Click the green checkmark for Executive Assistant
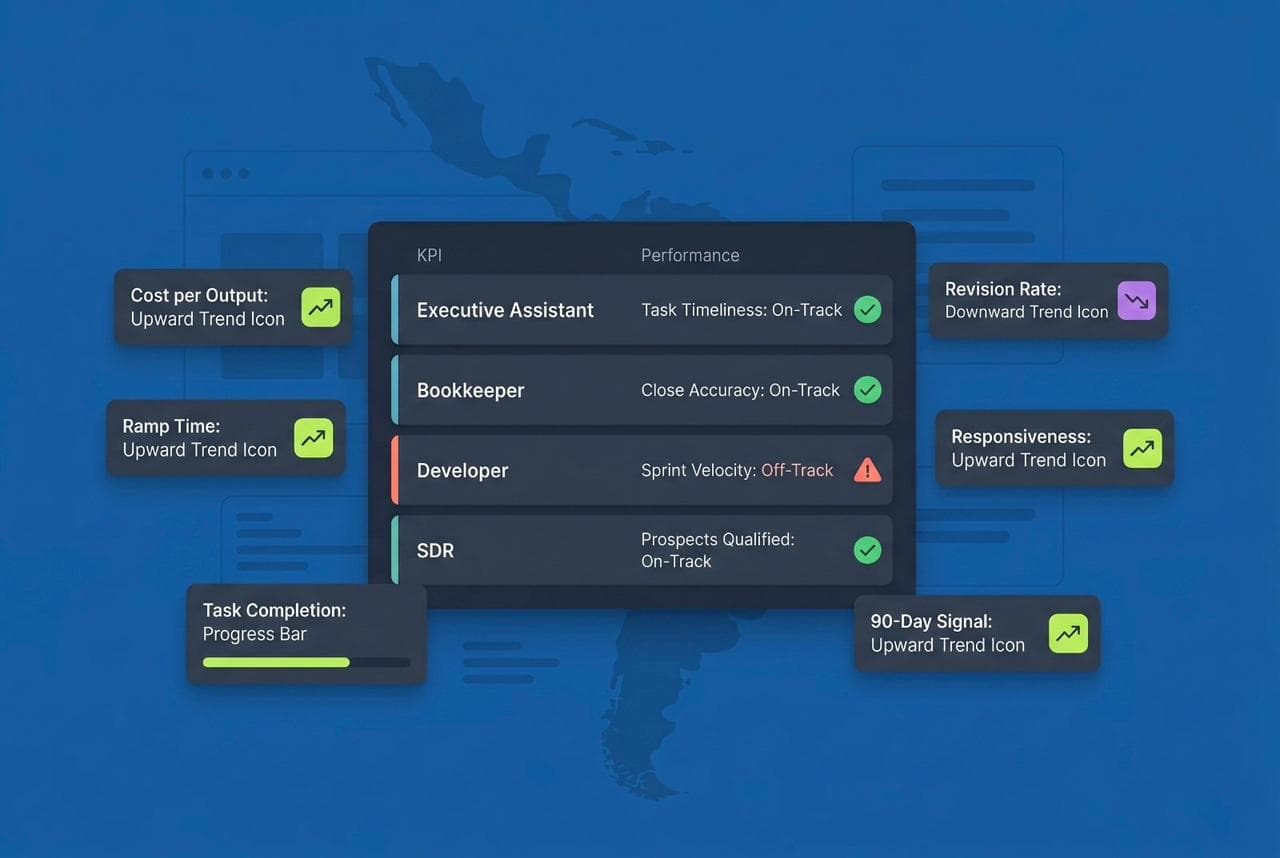This screenshot has height=858, width=1280. 867,309
